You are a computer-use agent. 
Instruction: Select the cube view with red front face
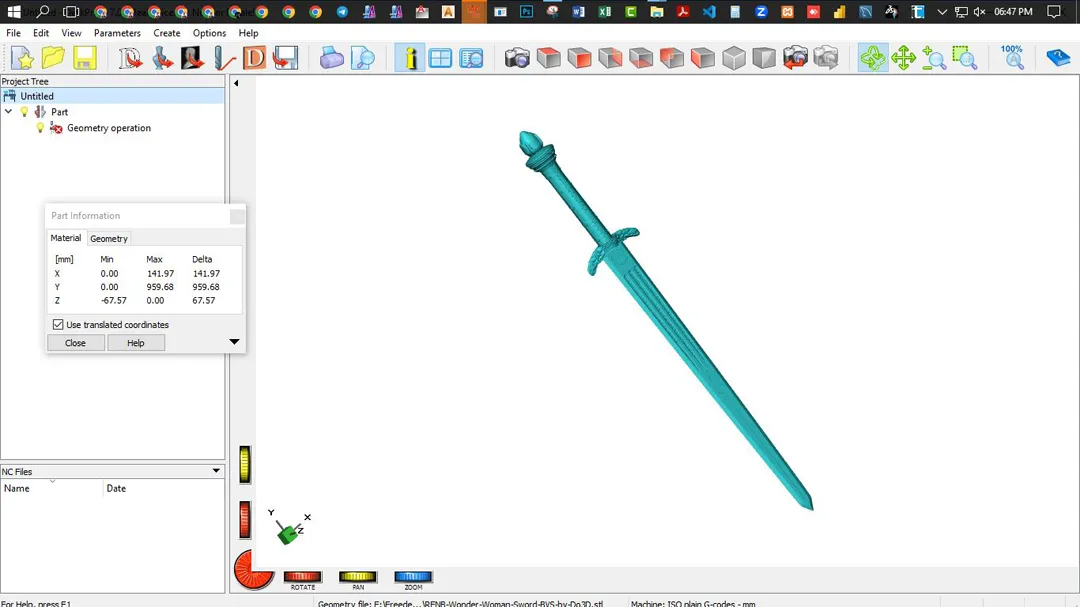point(579,58)
